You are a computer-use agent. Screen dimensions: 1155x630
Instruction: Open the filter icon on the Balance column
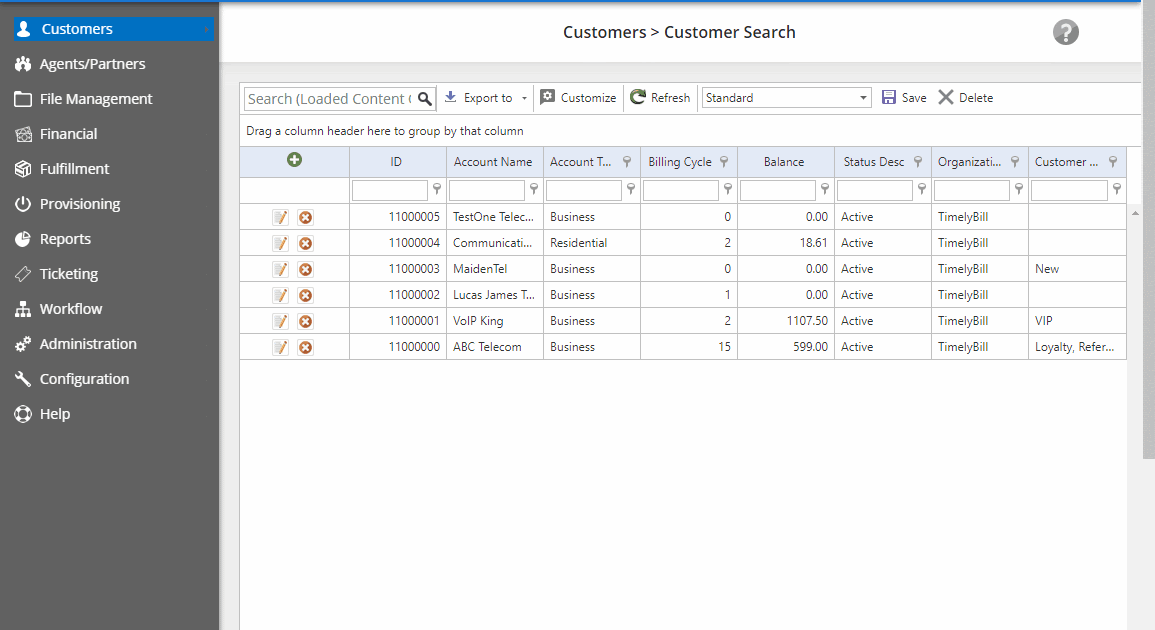click(x=824, y=189)
